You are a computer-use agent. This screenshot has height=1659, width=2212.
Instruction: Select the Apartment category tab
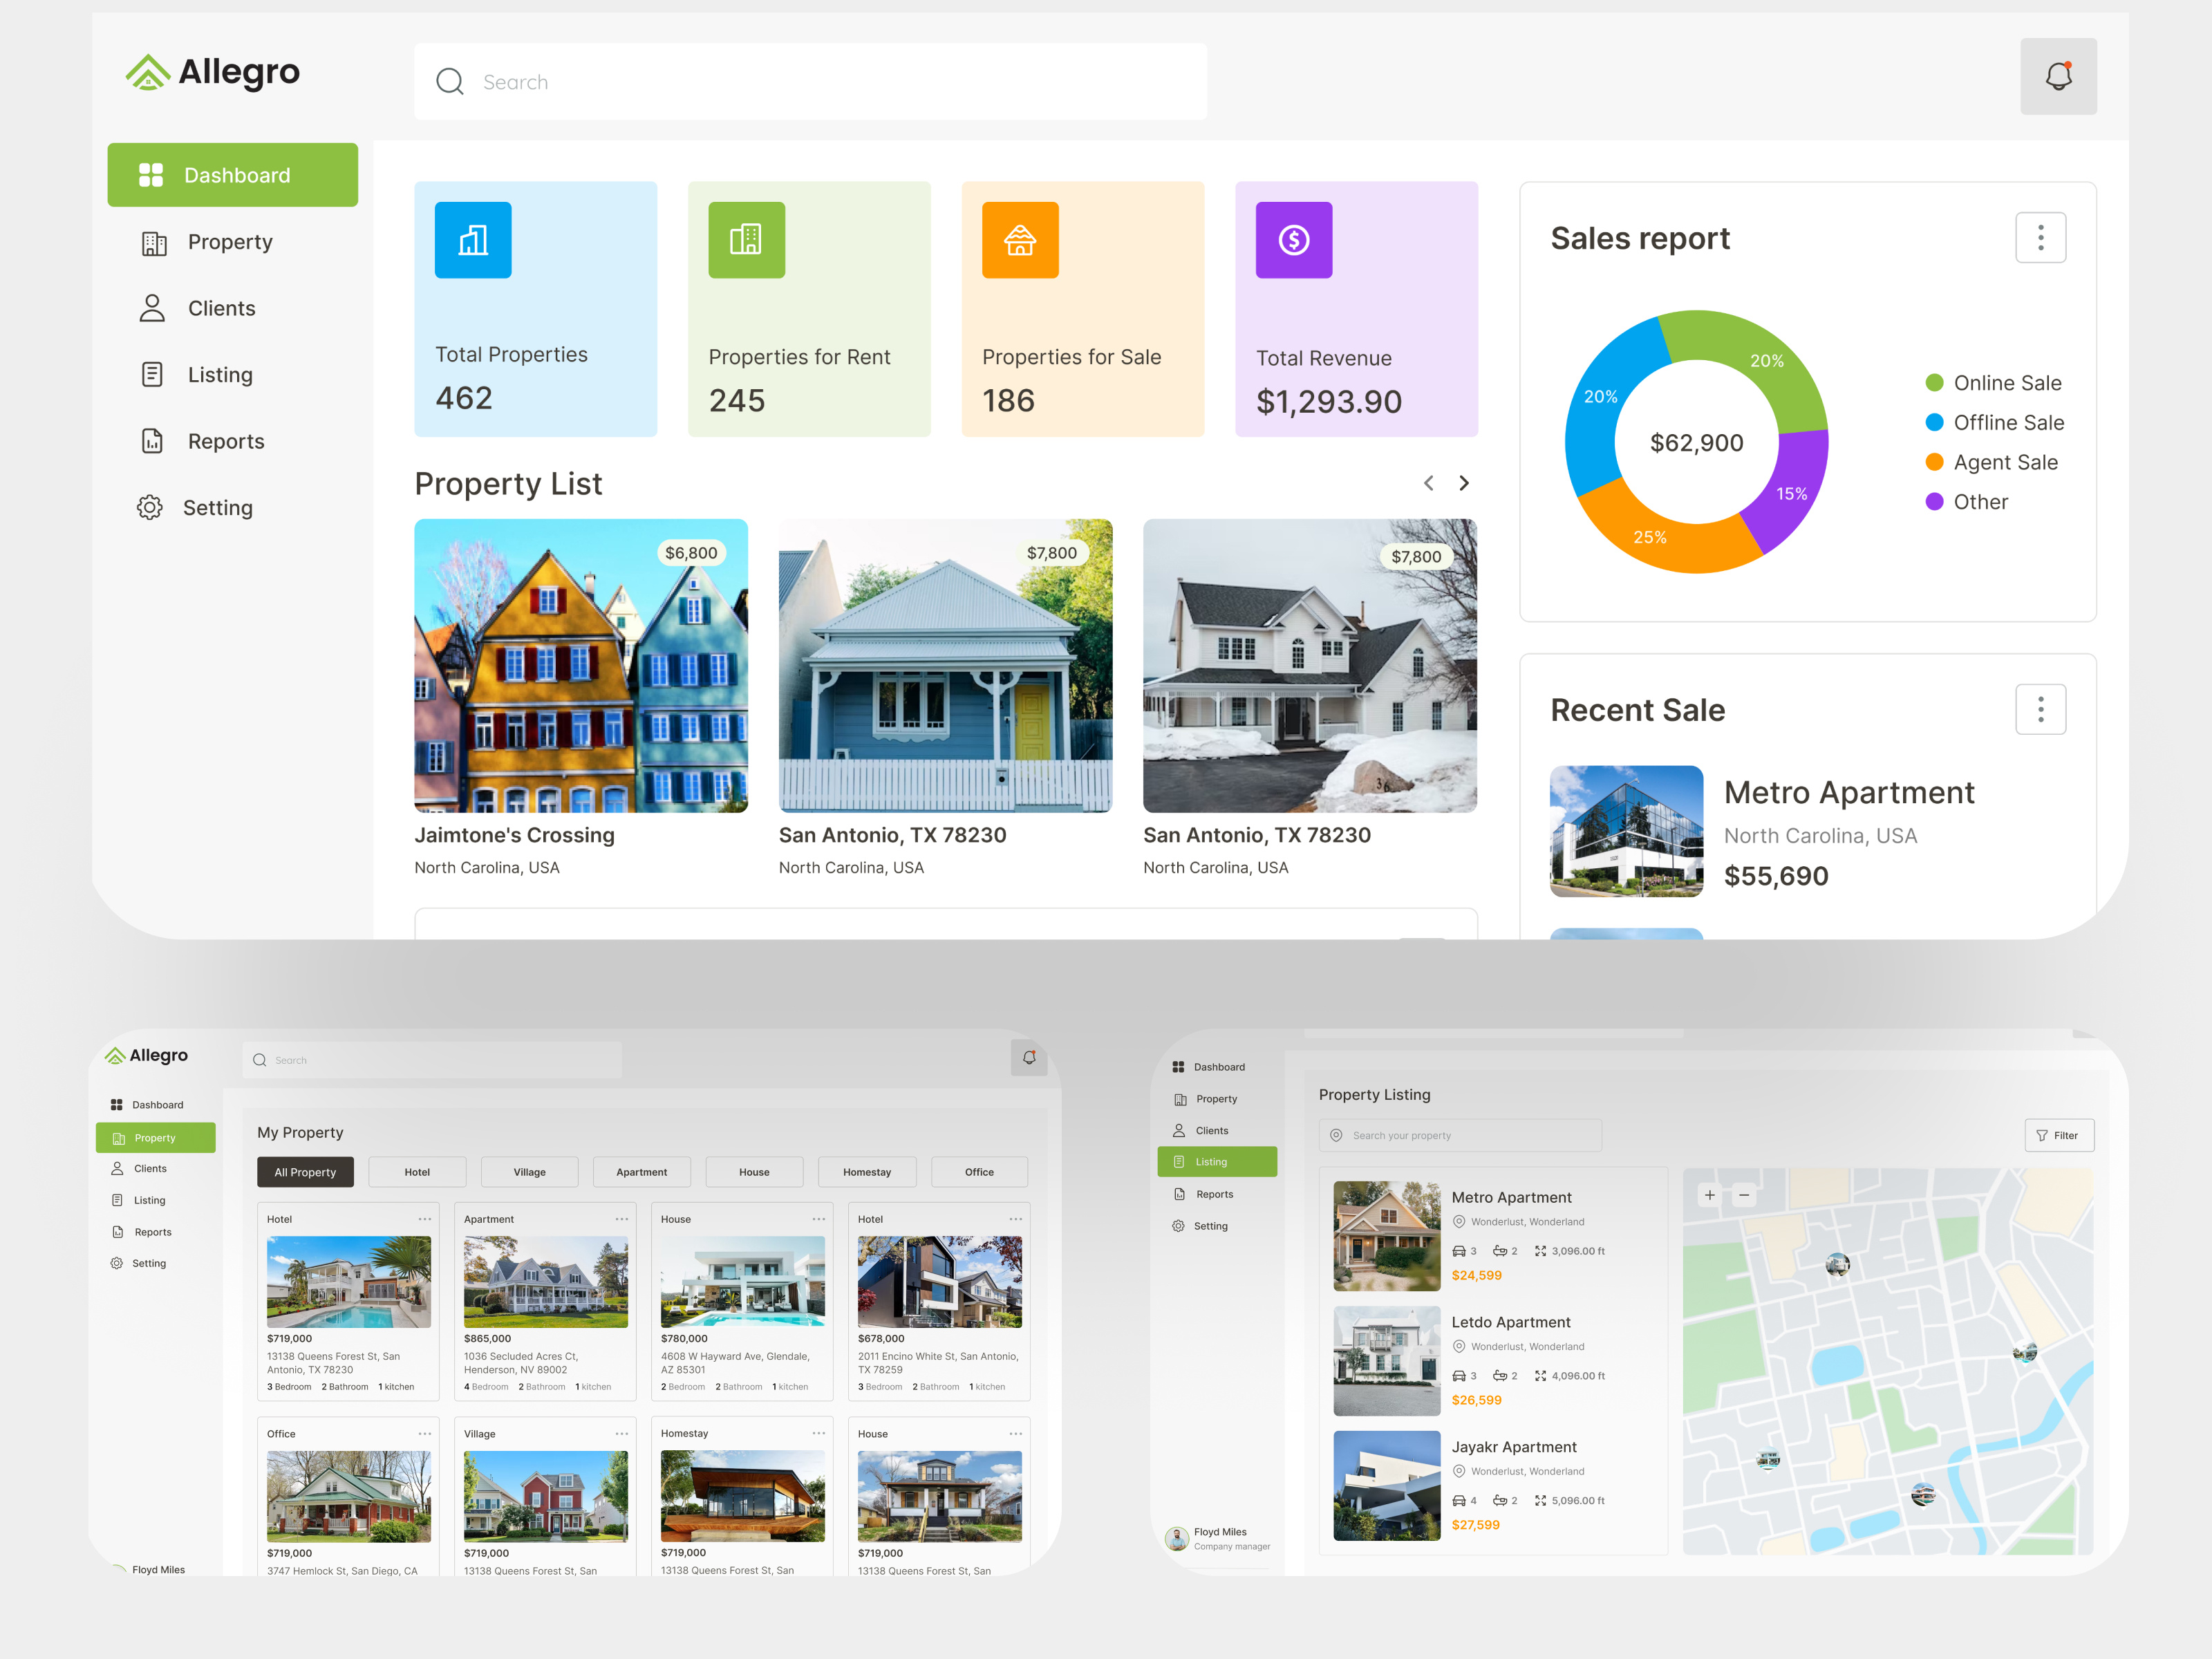tap(642, 1171)
